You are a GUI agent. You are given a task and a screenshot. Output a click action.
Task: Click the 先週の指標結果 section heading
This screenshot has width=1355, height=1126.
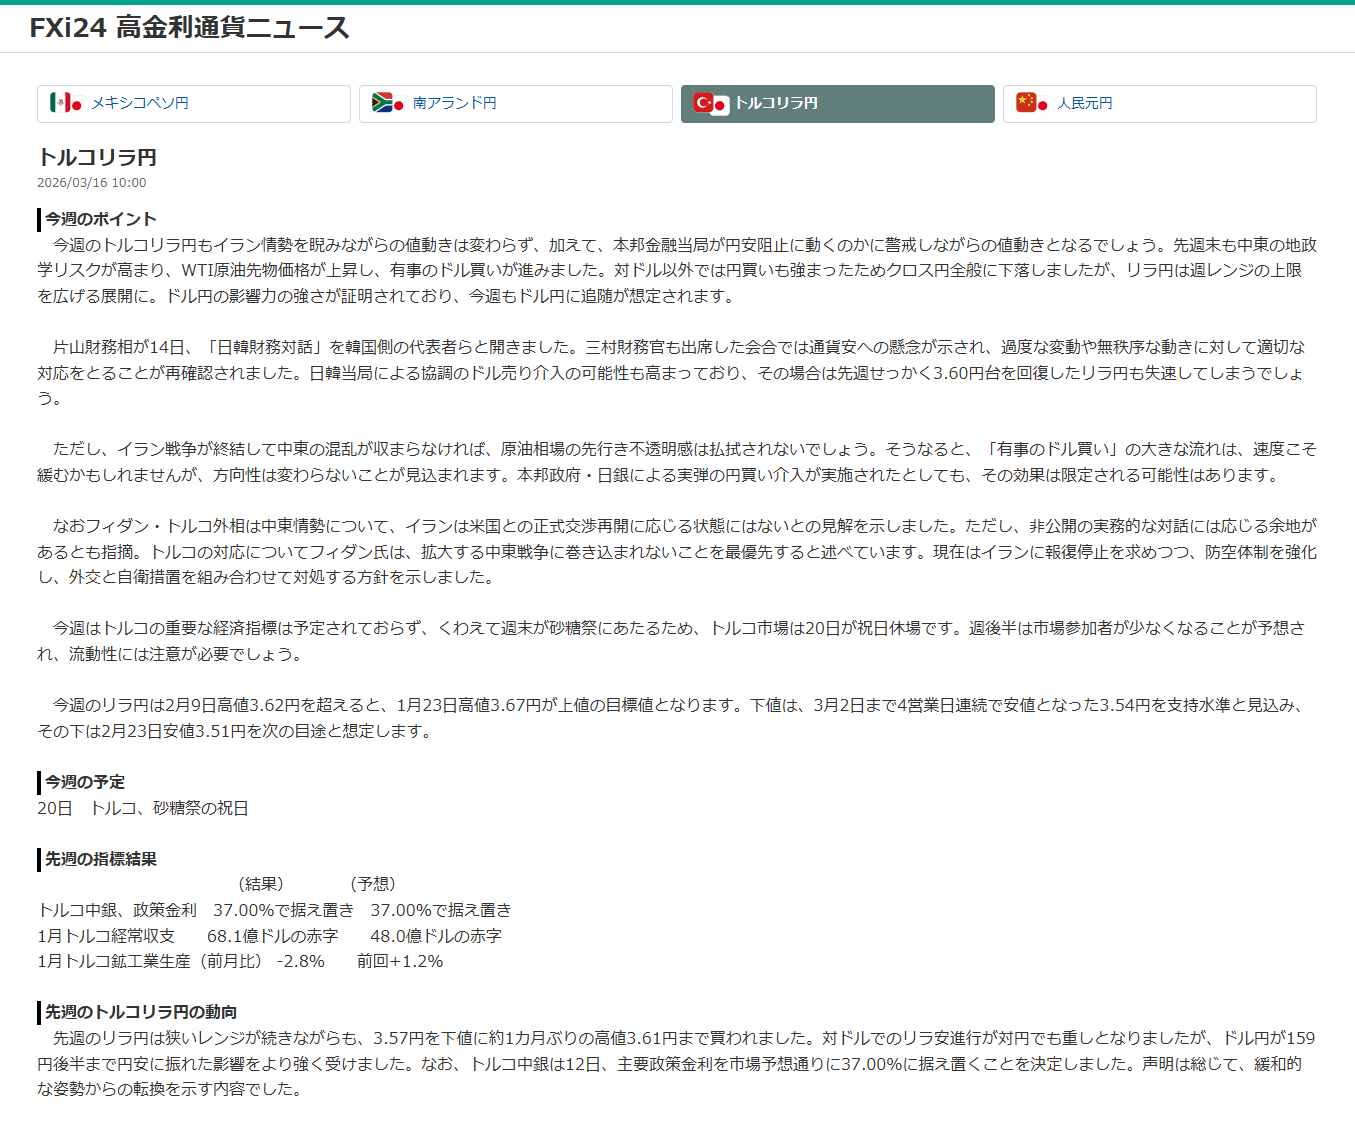pyautogui.click(x=100, y=859)
